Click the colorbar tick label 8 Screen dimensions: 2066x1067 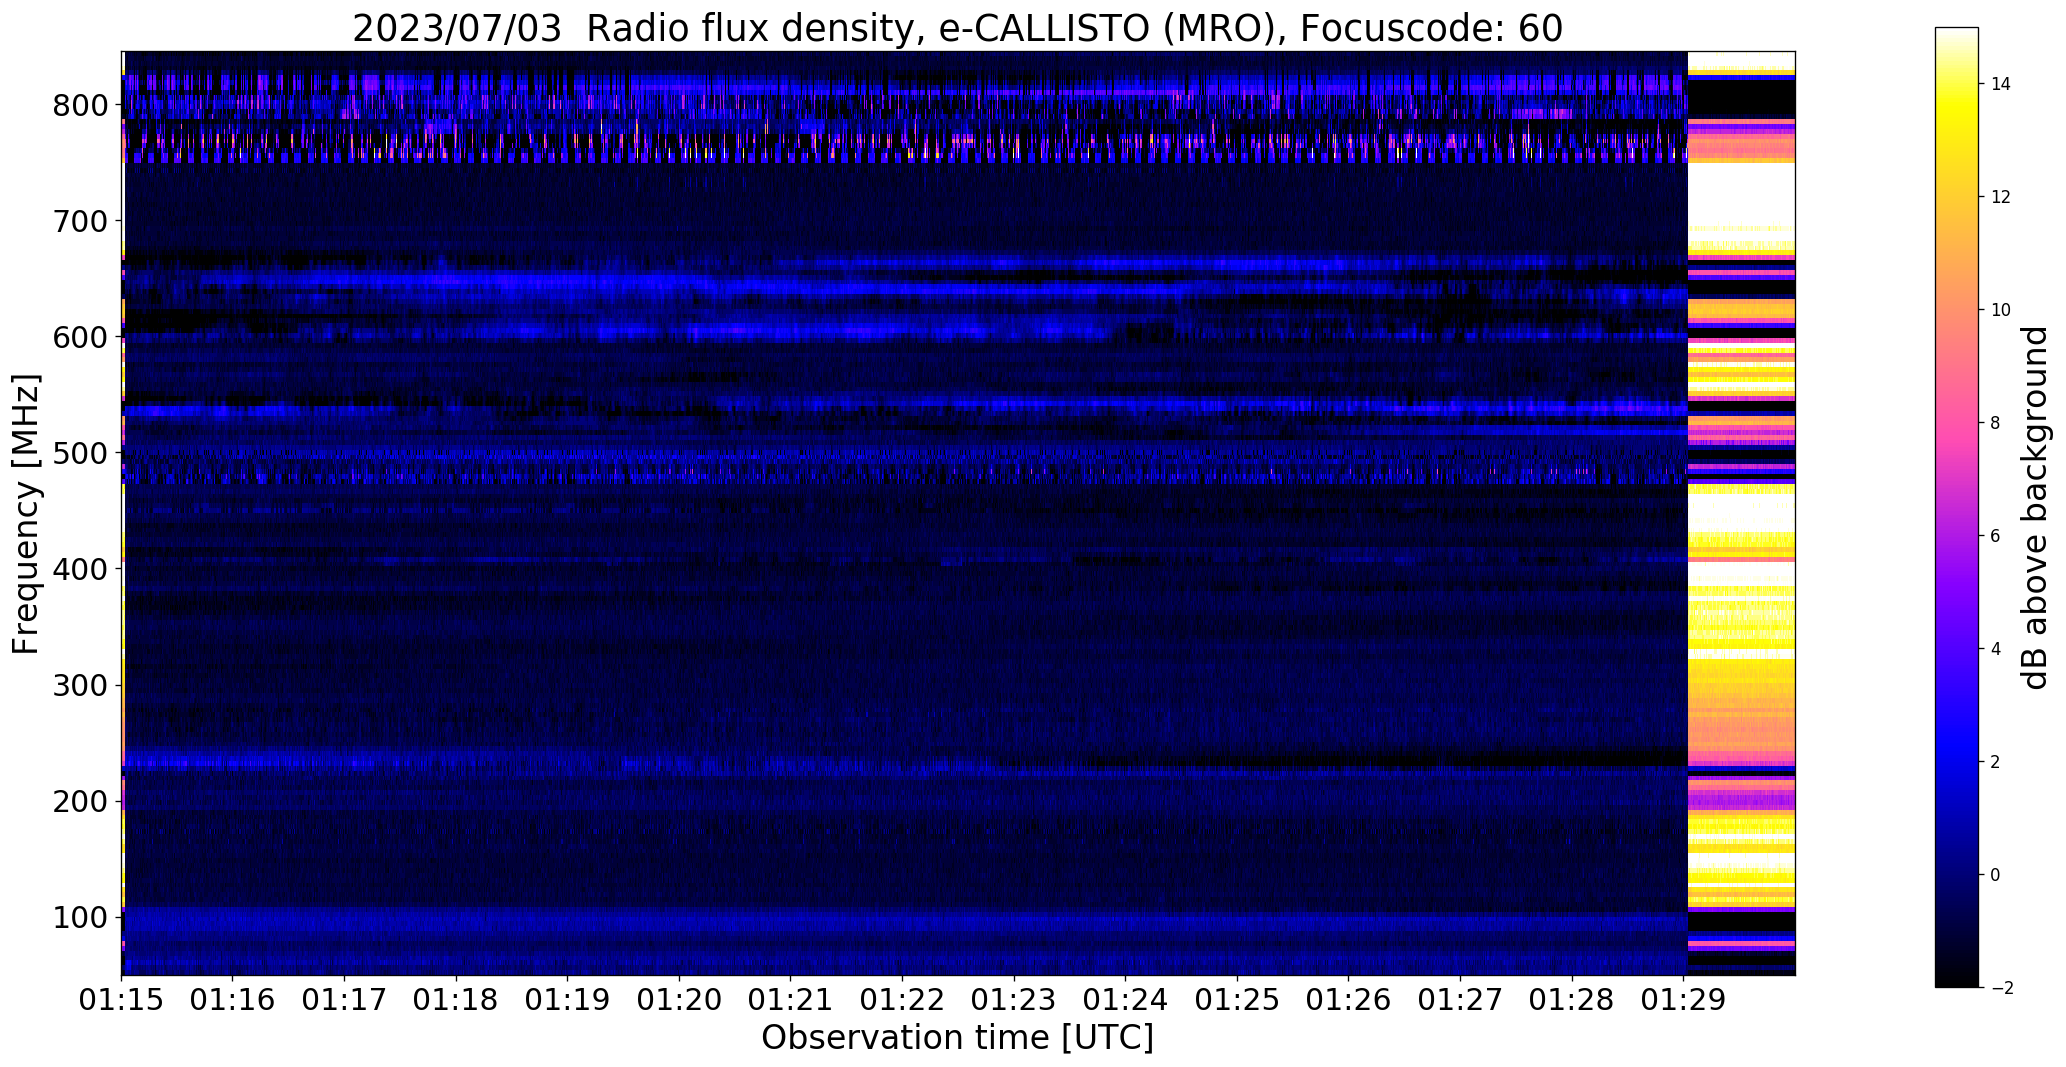[x=1995, y=423]
